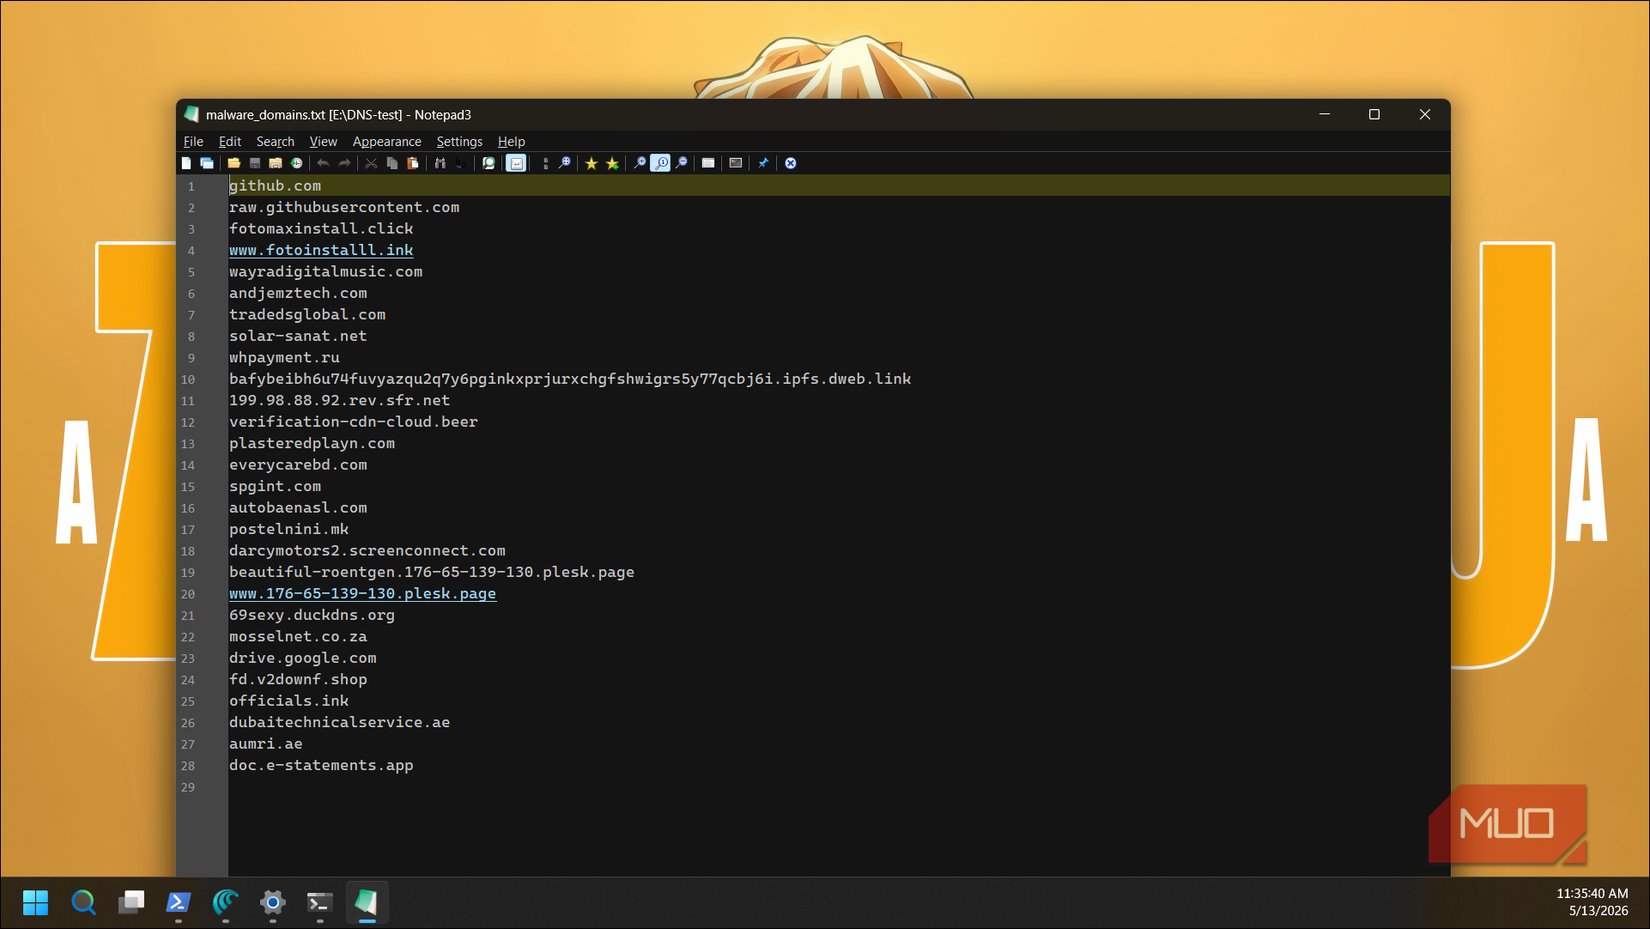1650x929 pixels.
Task: Toggle the Word Wrap toolbar button
Action: click(516, 163)
